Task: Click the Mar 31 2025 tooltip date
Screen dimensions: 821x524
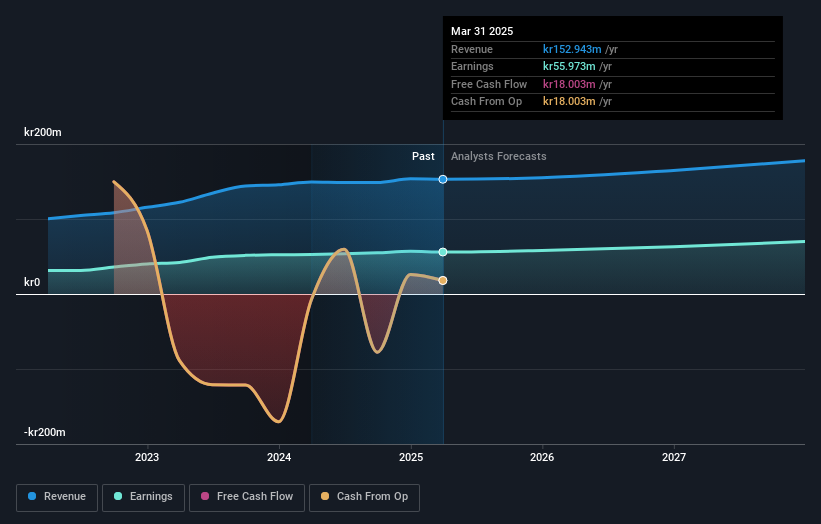Action: coord(482,31)
